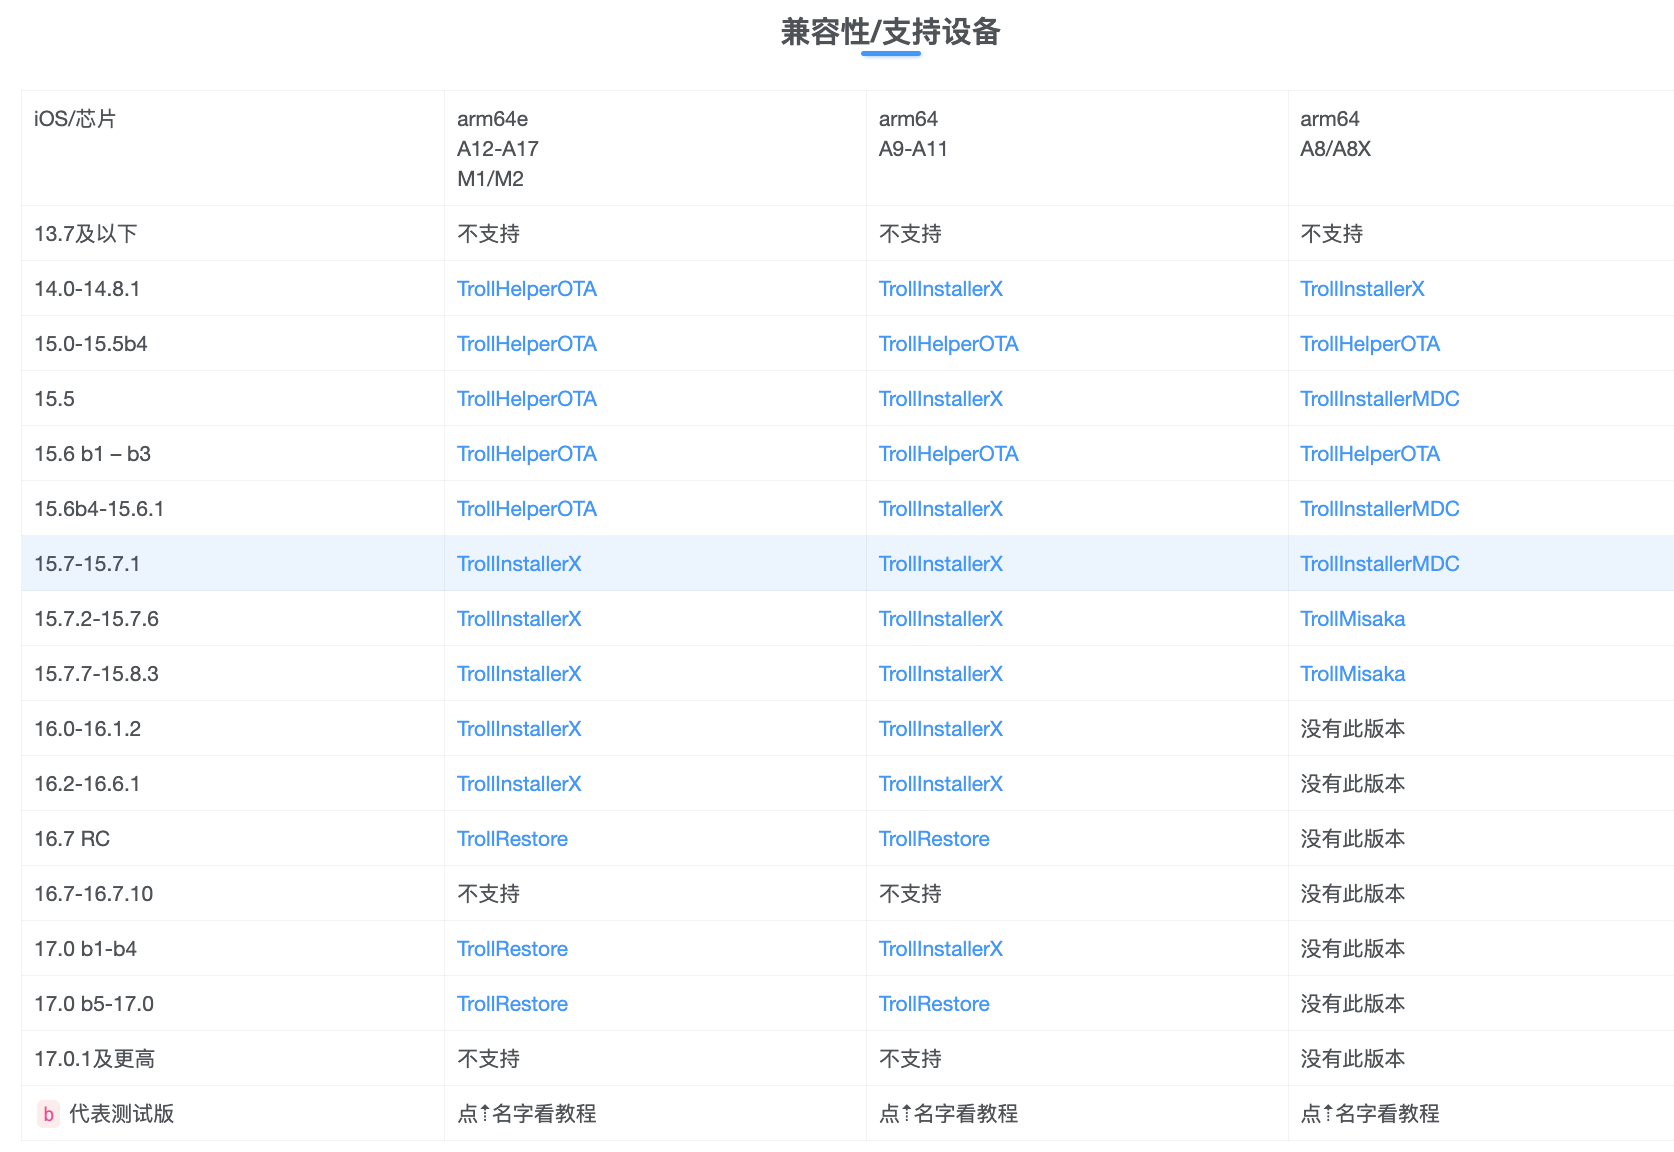Open TrollInstallerMDC for 15.7-15.7.1

click(1380, 564)
